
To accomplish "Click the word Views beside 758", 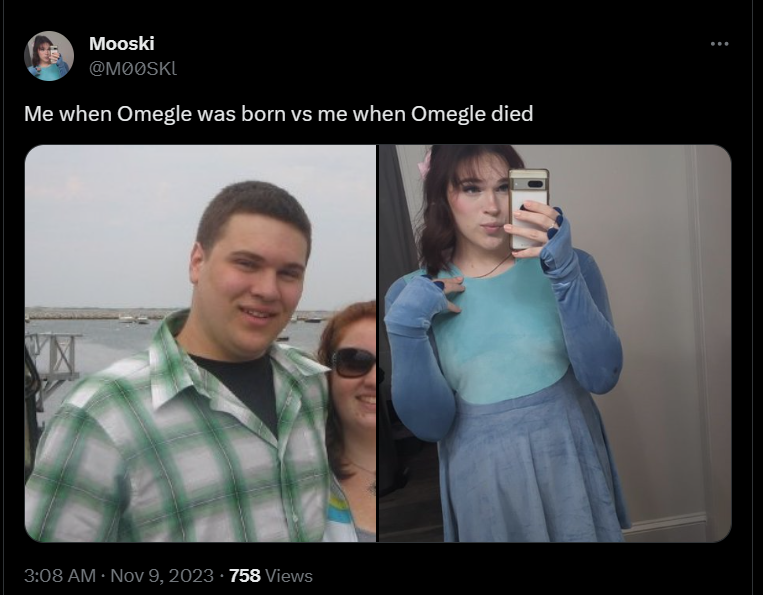I will tap(289, 576).
